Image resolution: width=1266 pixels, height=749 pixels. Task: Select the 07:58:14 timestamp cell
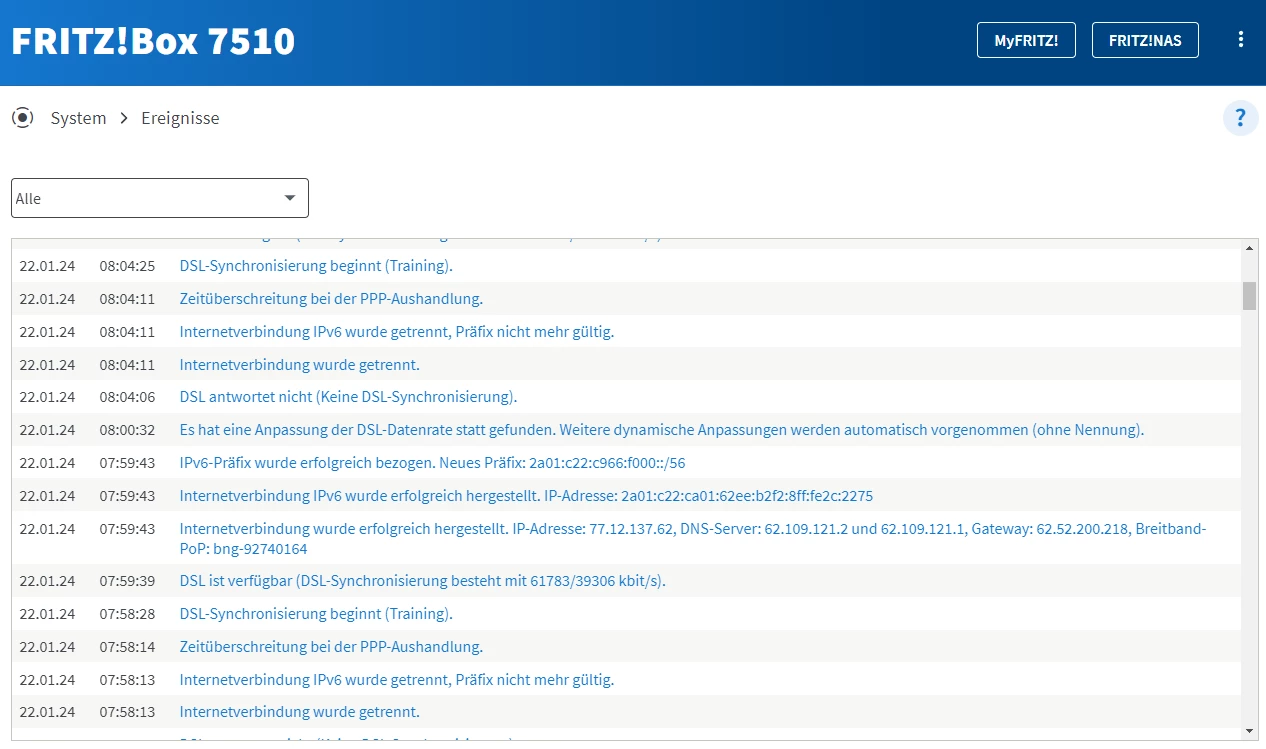(x=127, y=647)
